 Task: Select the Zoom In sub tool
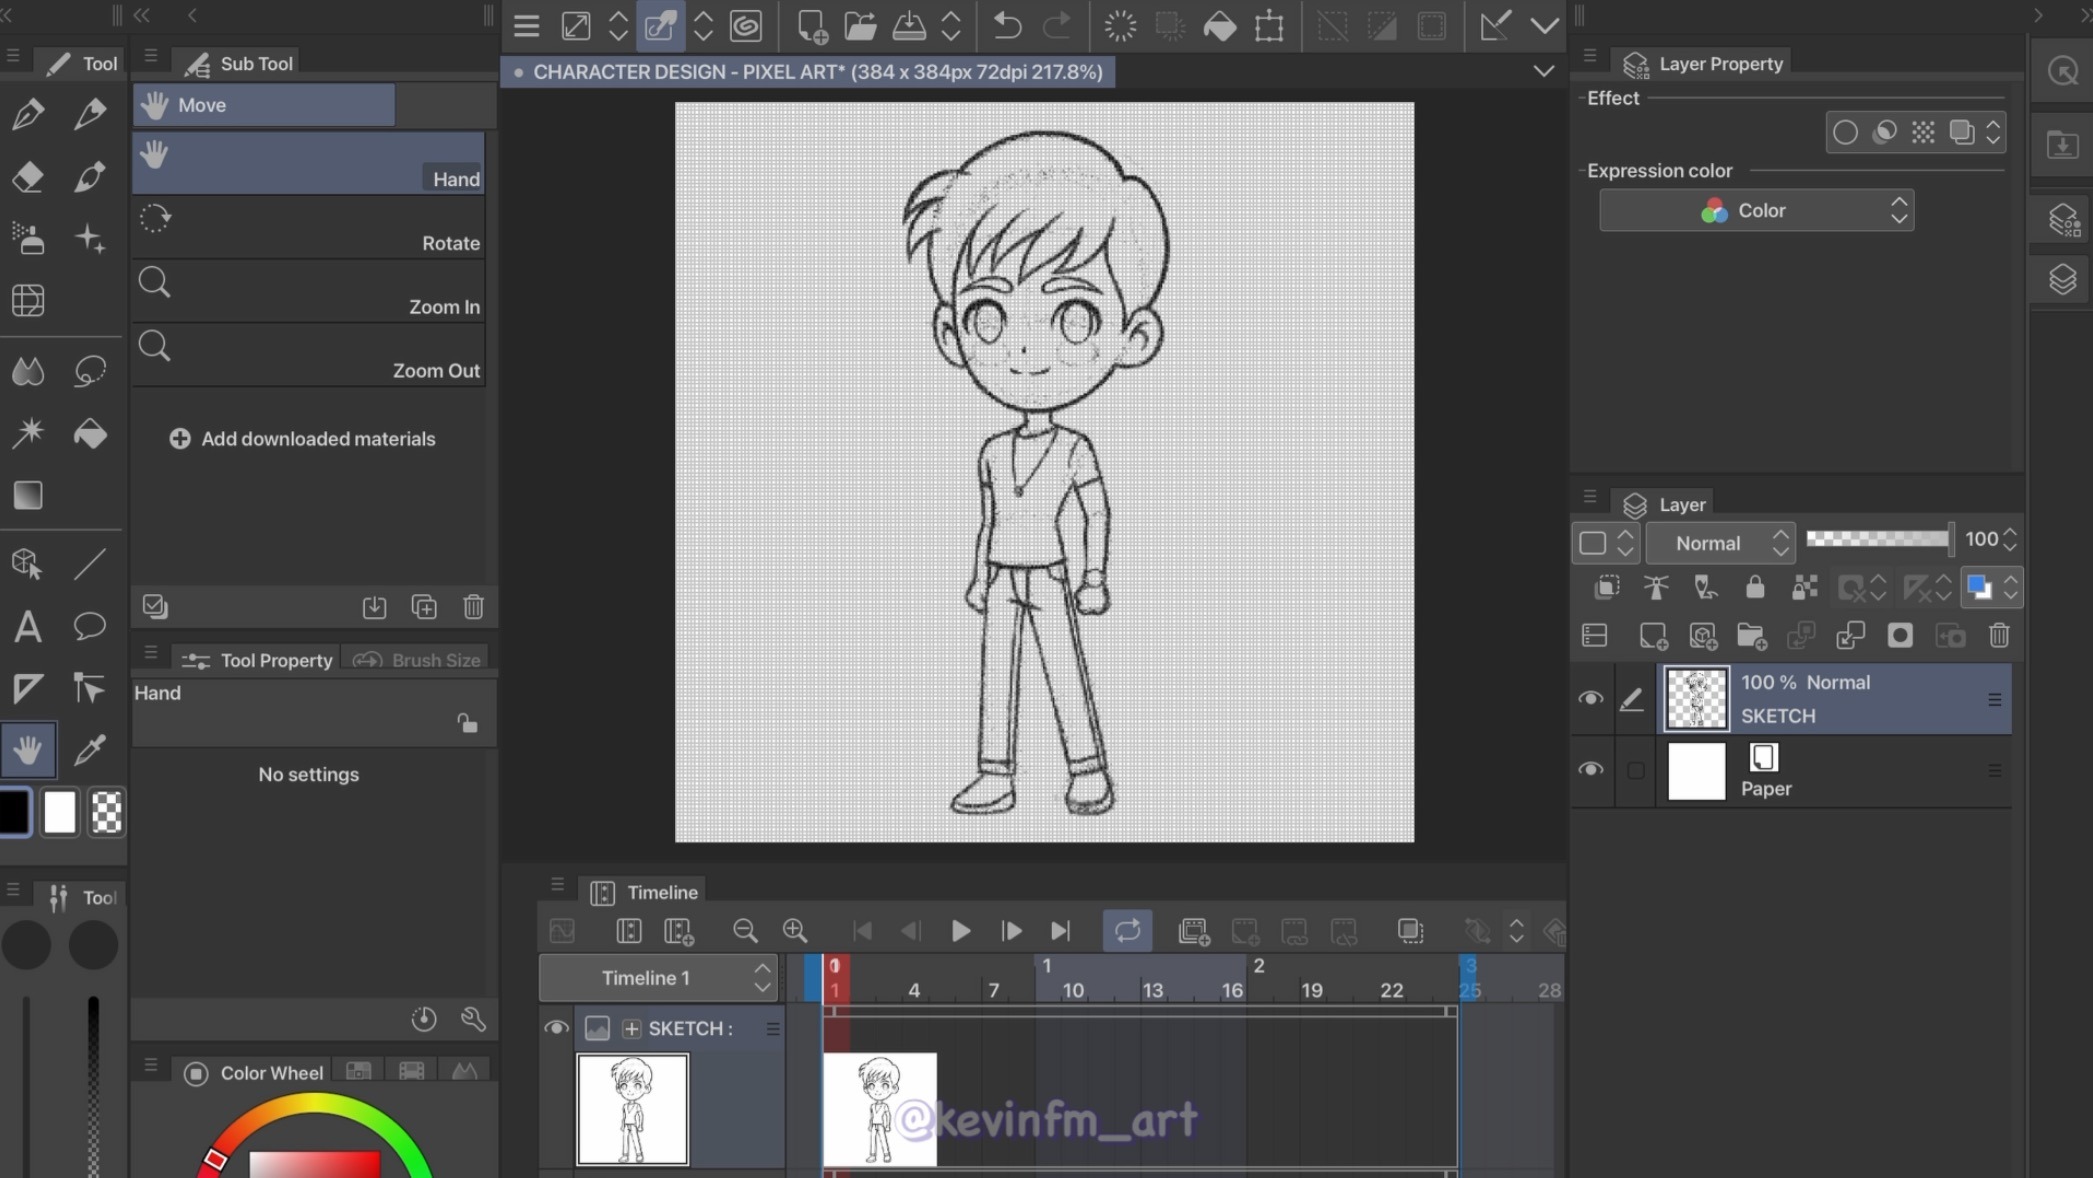(308, 292)
